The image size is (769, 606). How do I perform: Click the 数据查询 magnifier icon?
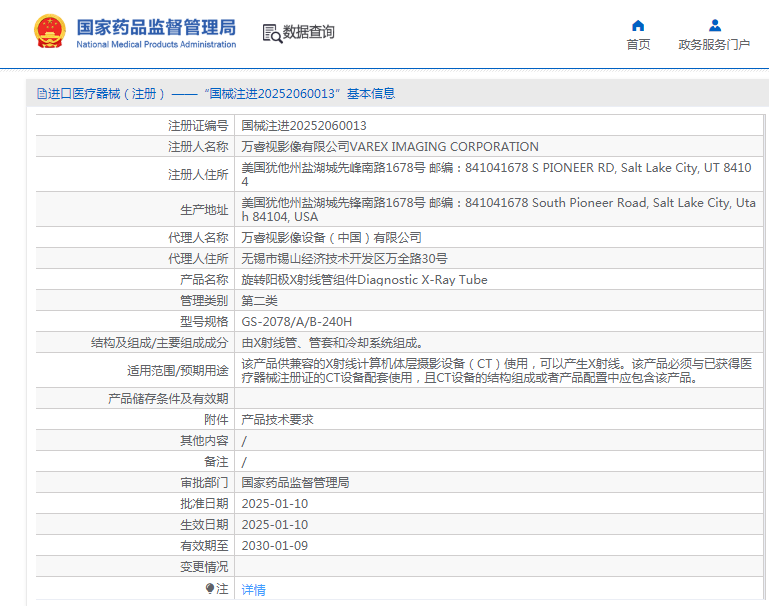pyautogui.click(x=271, y=33)
